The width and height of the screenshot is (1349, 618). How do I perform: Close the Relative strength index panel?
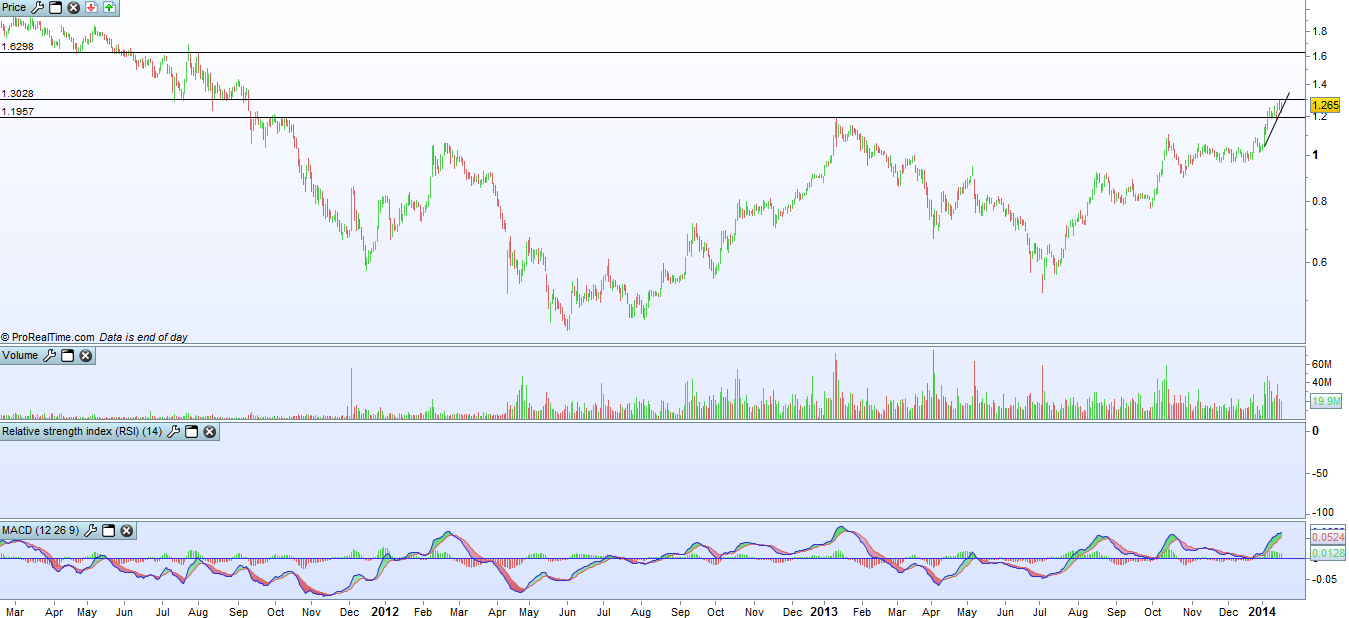209,432
